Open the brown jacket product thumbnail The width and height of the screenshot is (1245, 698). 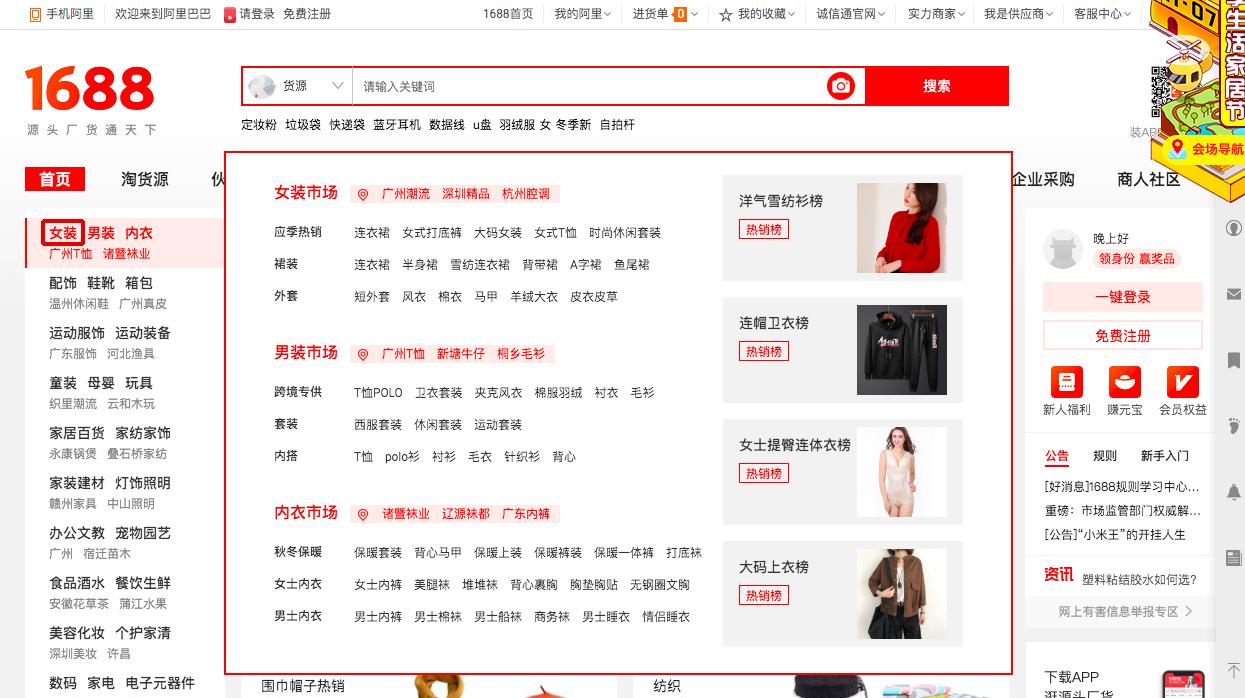pyautogui.click(x=902, y=594)
